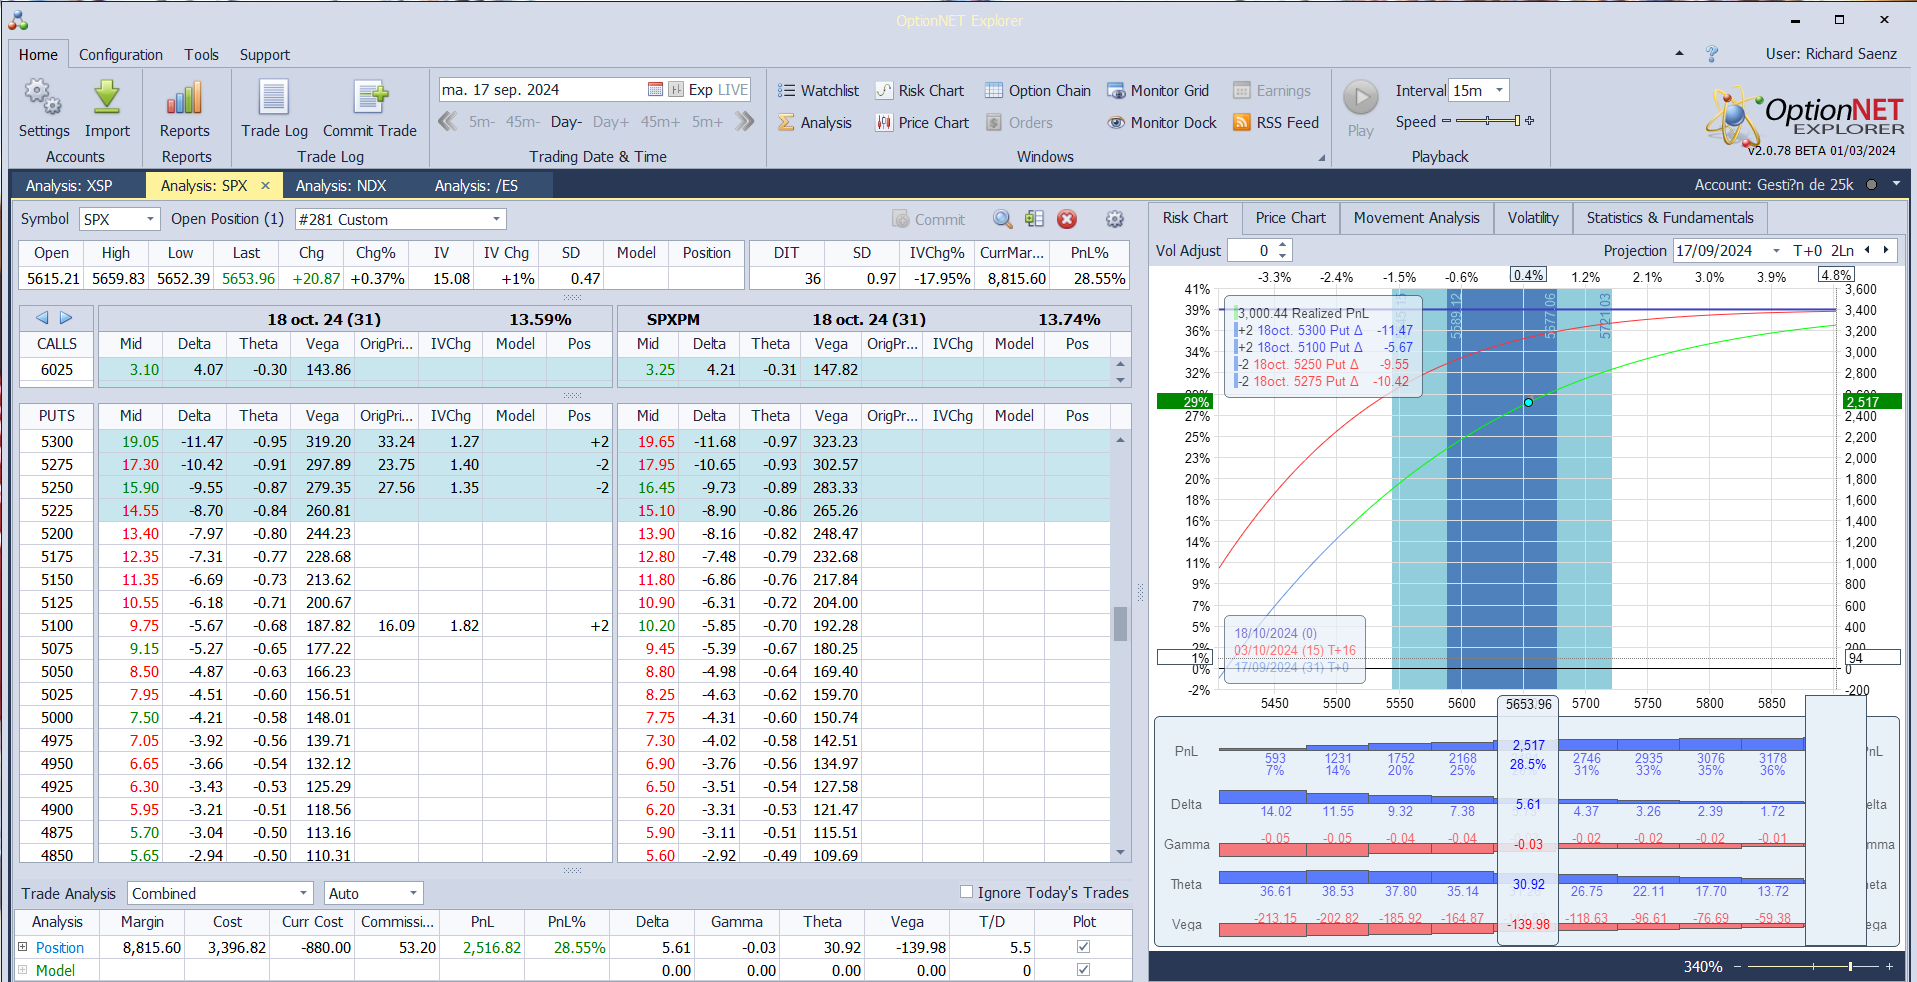Toggle the account status circle indicator
1917x982 pixels.
point(1871,185)
